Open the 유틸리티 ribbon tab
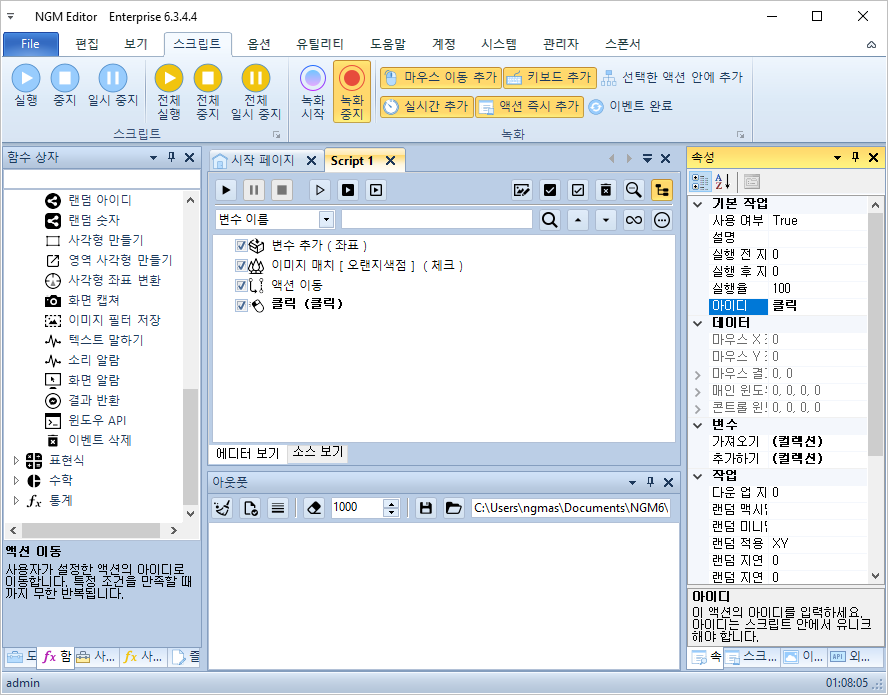 pyautogui.click(x=320, y=44)
